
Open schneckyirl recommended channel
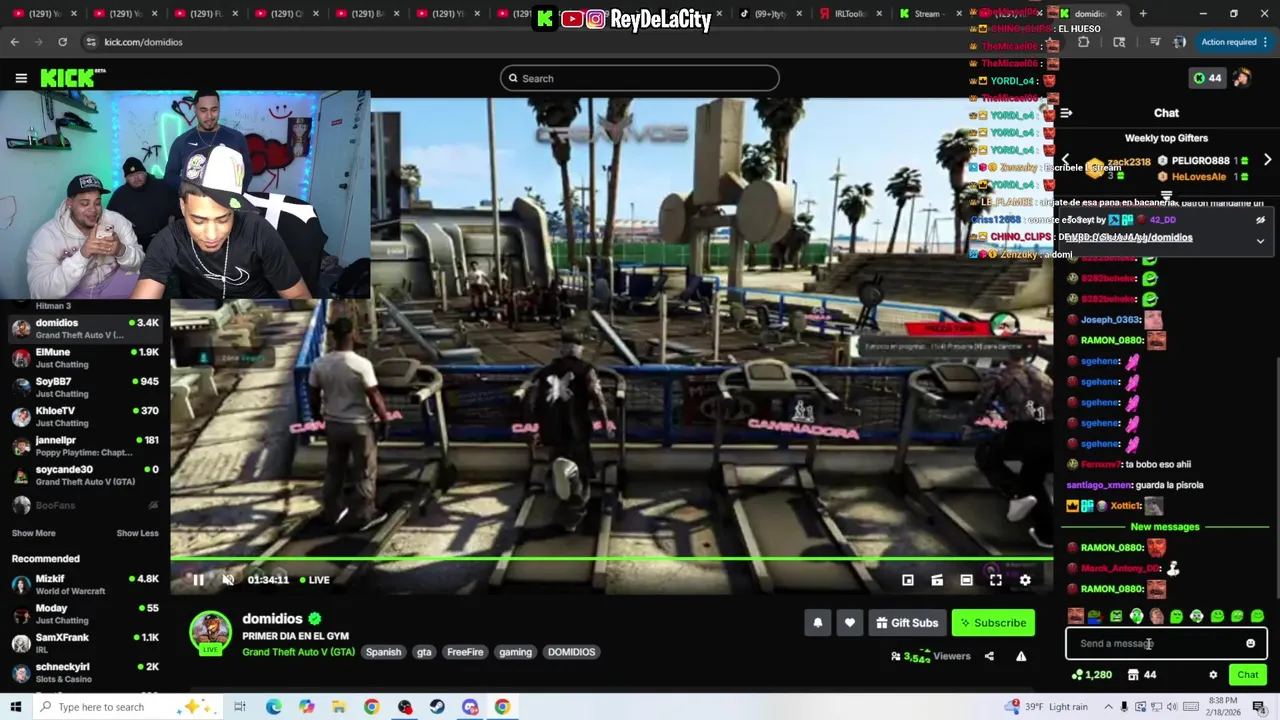point(85,672)
